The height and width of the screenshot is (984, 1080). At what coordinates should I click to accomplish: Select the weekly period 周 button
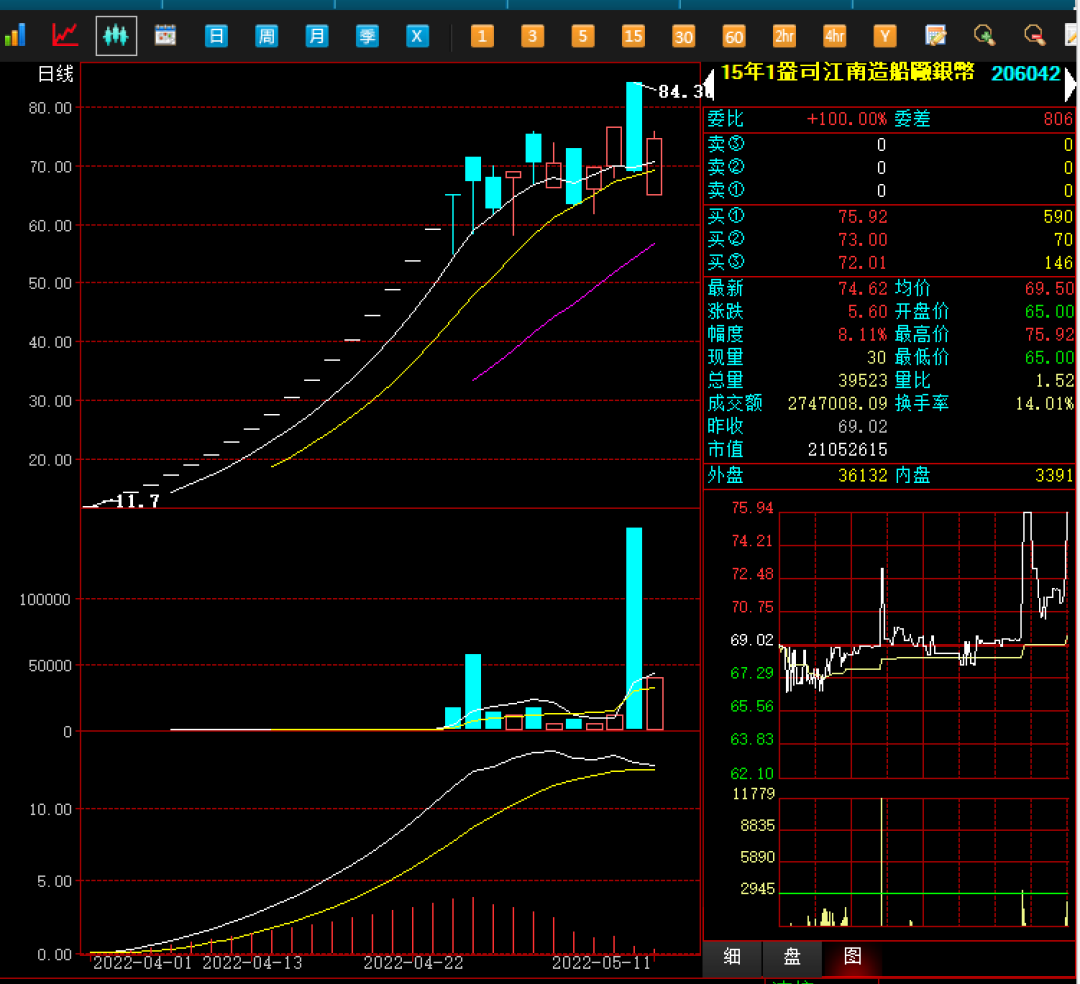click(266, 36)
